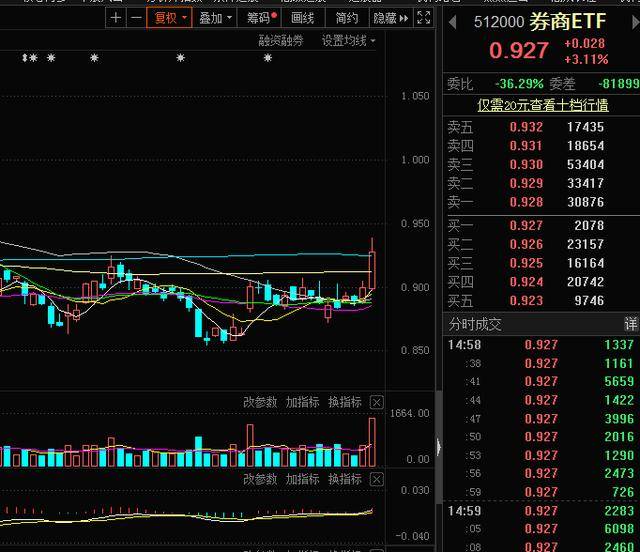
Task: Go to previous stock with left arrow
Action: (x=452, y=22)
